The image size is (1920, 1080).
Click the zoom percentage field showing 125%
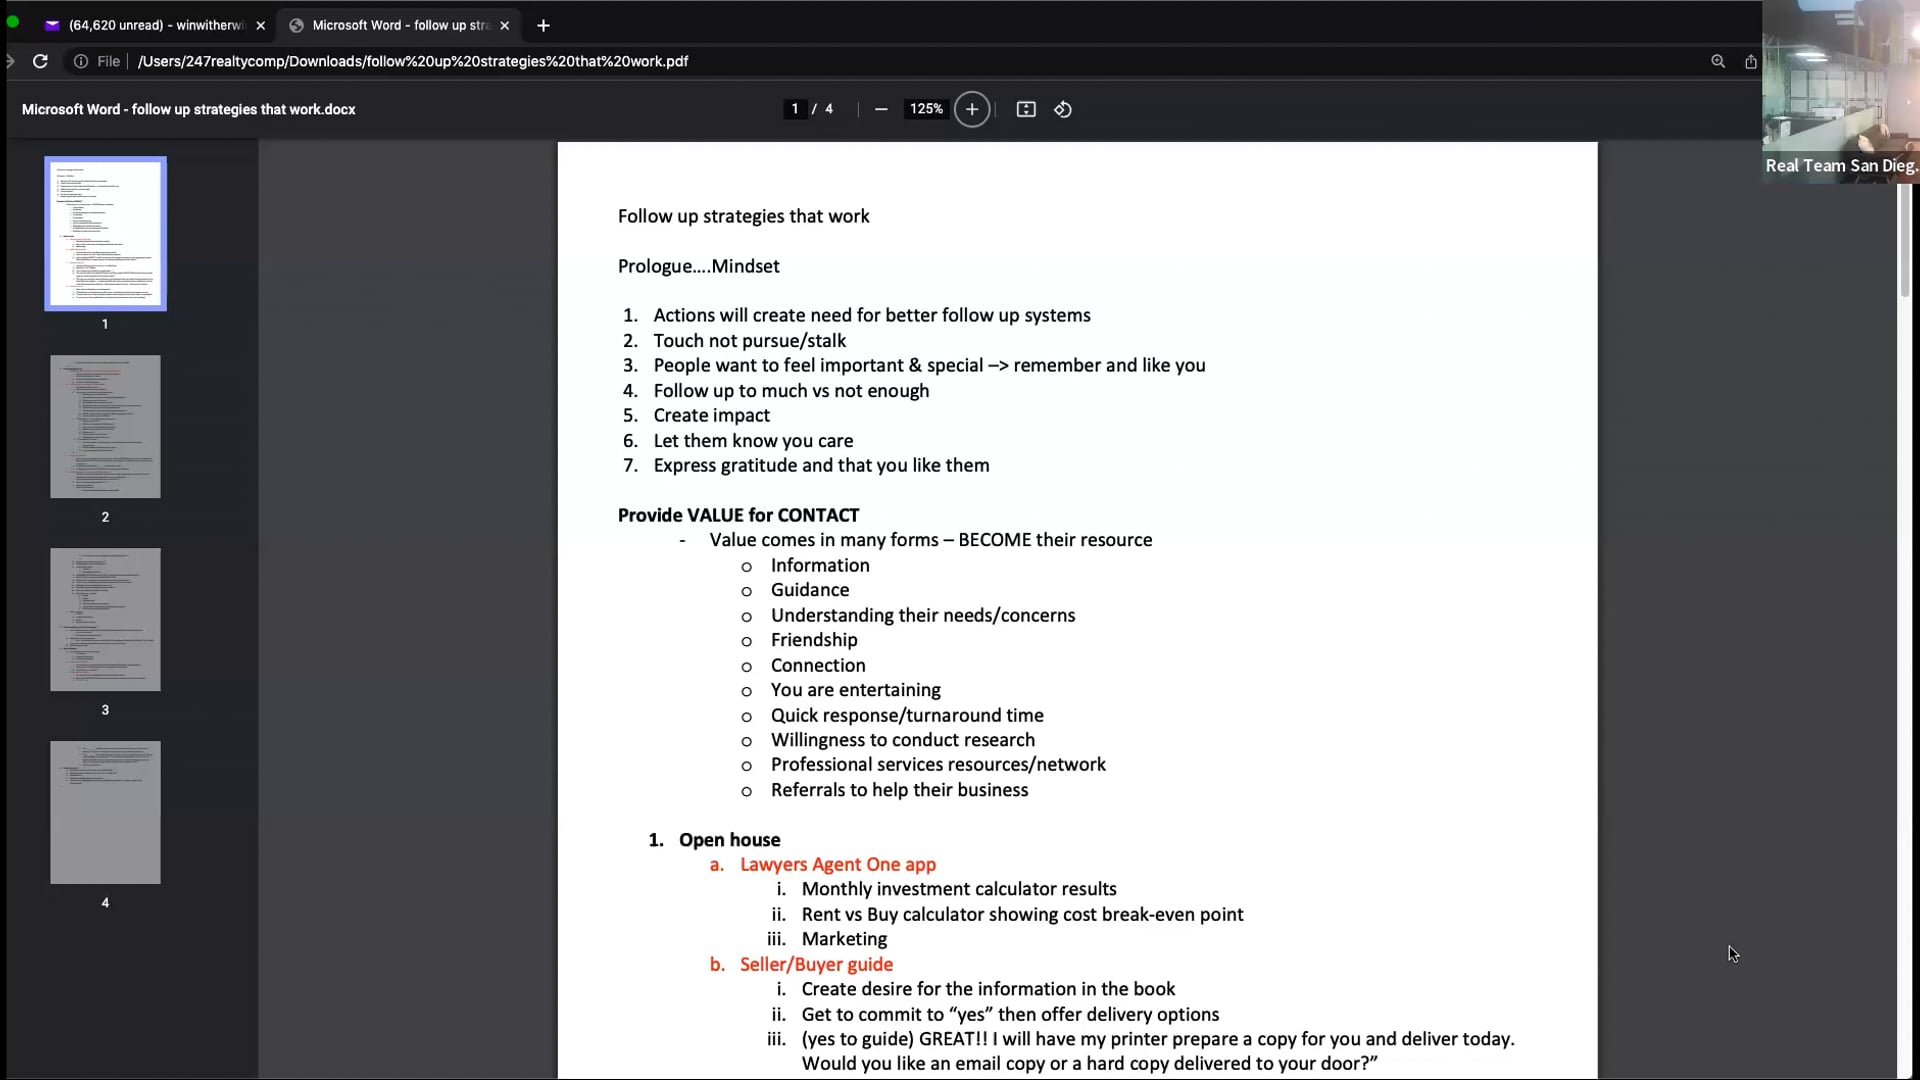point(926,109)
